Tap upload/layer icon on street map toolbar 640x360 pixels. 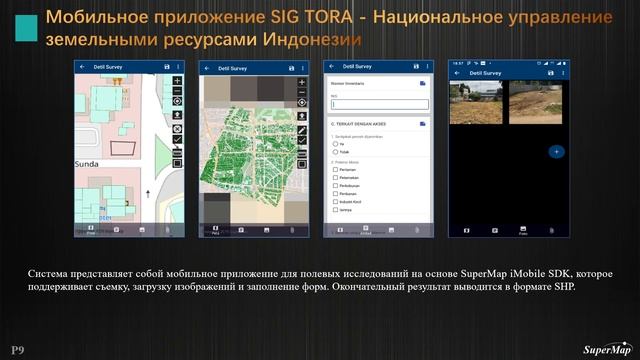point(177,115)
